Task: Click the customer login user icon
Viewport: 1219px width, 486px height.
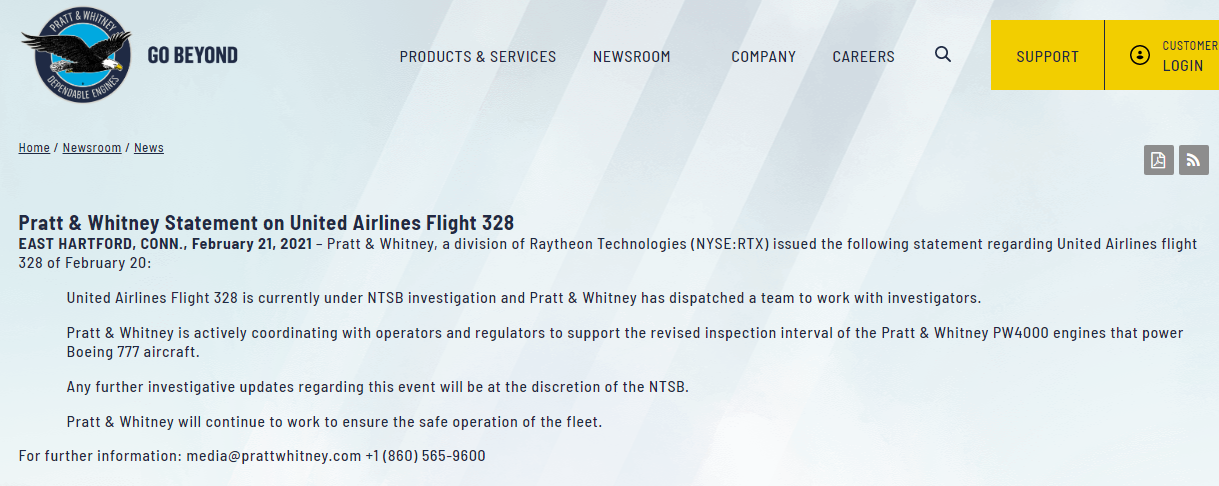Action: (1139, 55)
